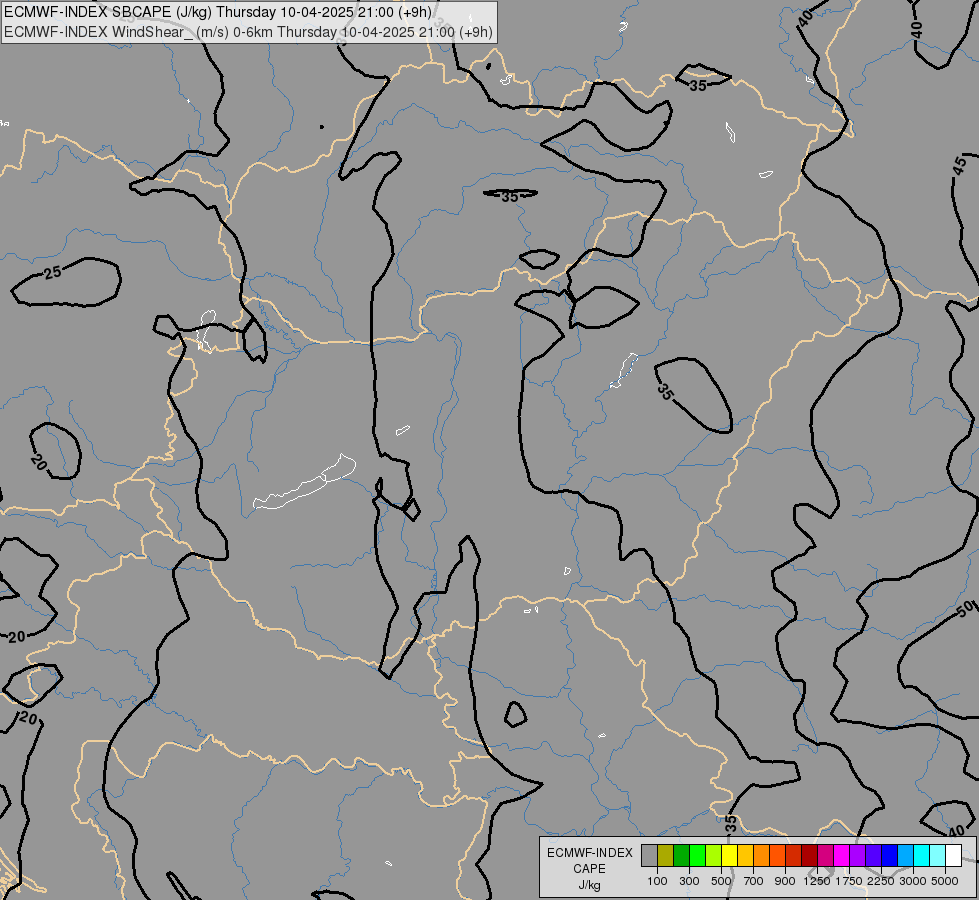Select the legend value '1750'
This screenshot has width=979, height=900.
coord(849,881)
